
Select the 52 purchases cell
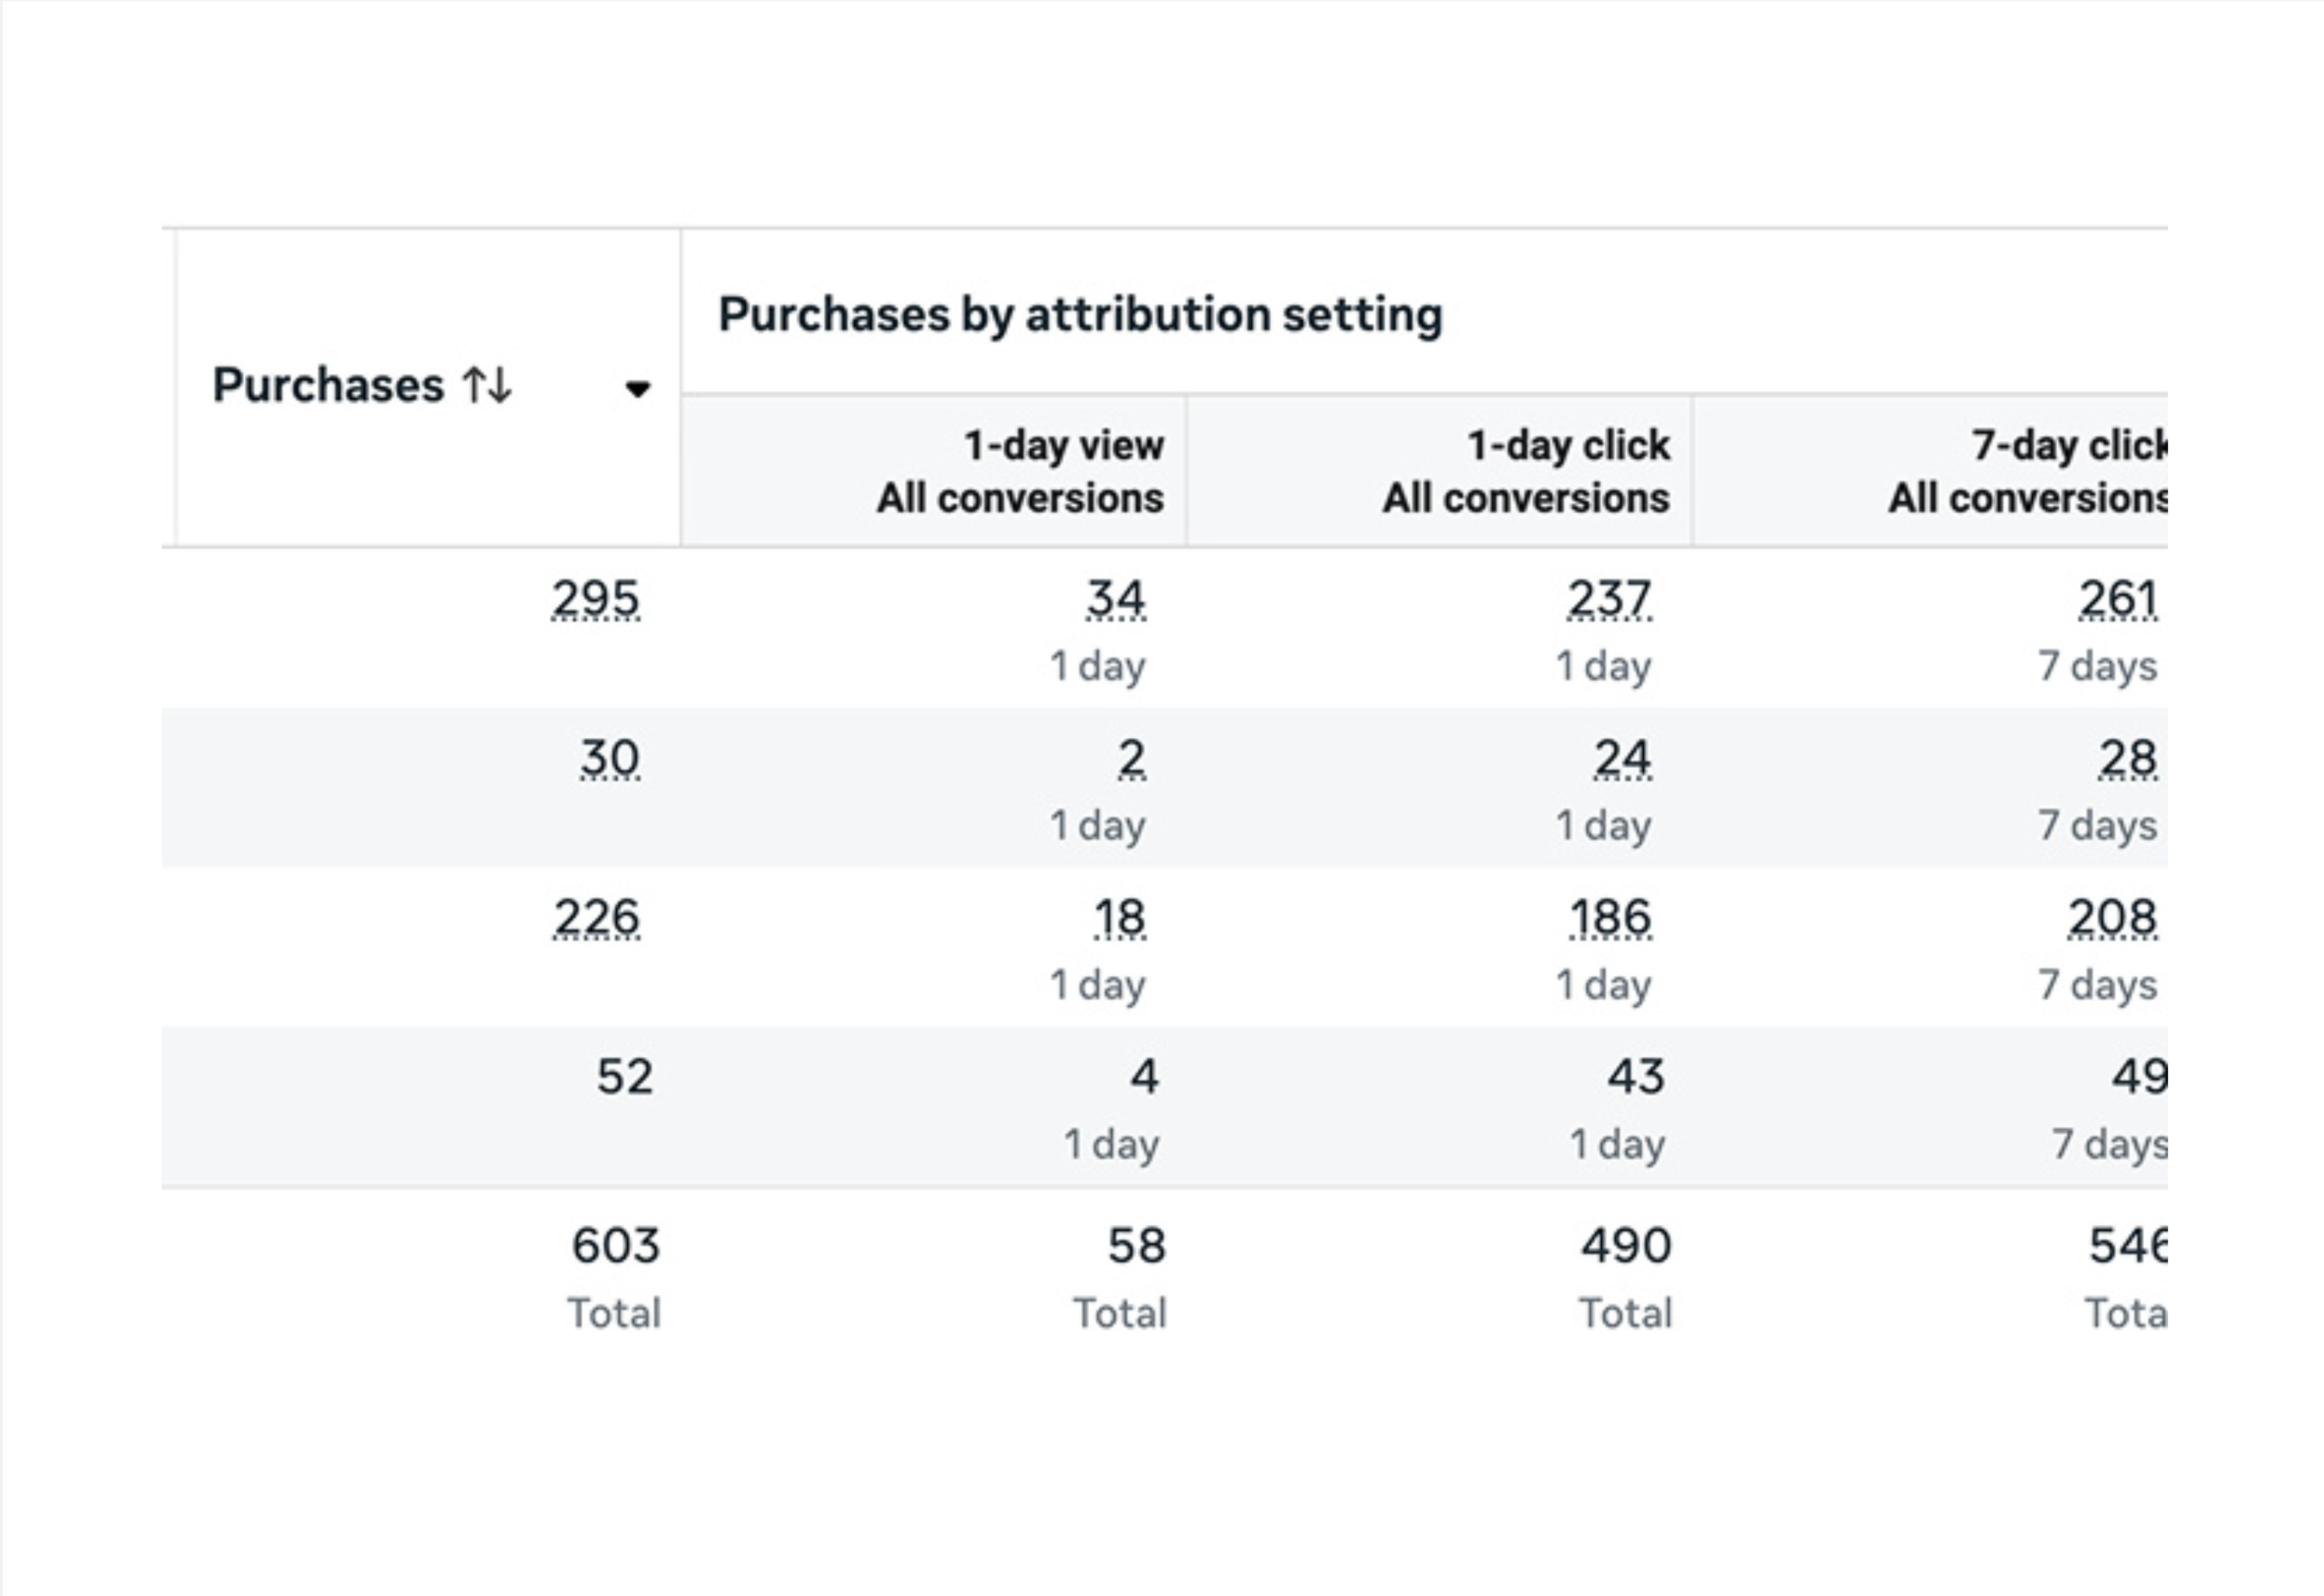pos(624,1076)
